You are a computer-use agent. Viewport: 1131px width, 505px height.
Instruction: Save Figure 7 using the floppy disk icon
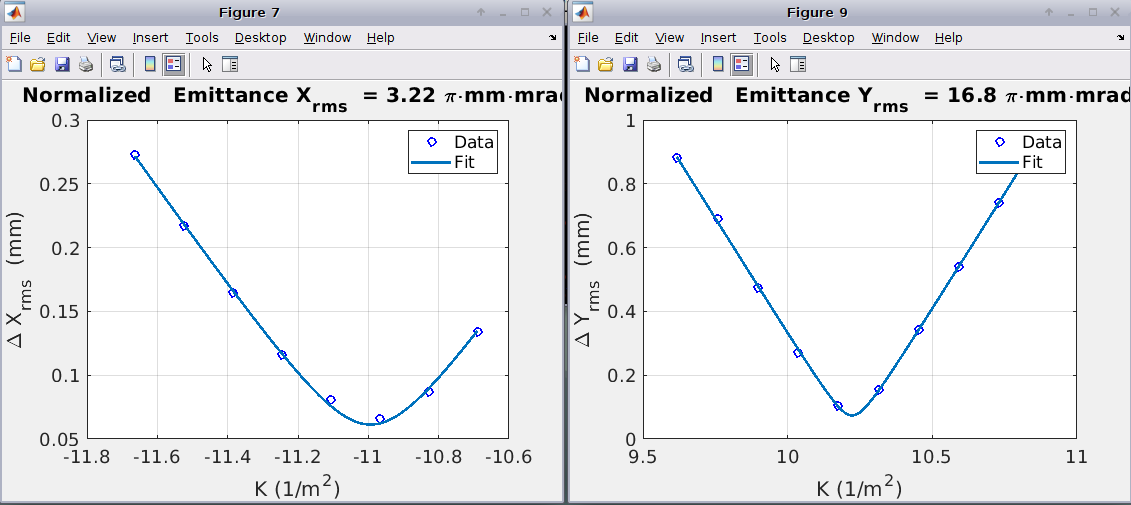tap(62, 65)
